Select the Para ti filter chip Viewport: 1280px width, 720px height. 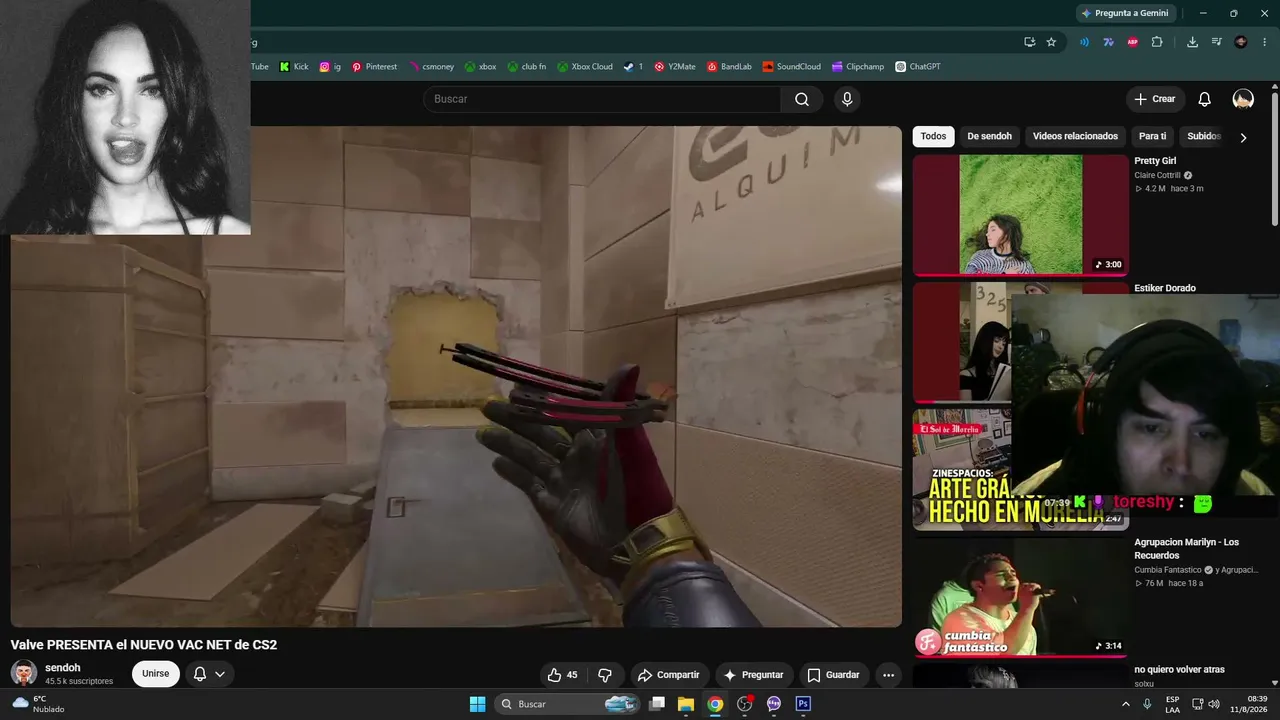(1152, 136)
